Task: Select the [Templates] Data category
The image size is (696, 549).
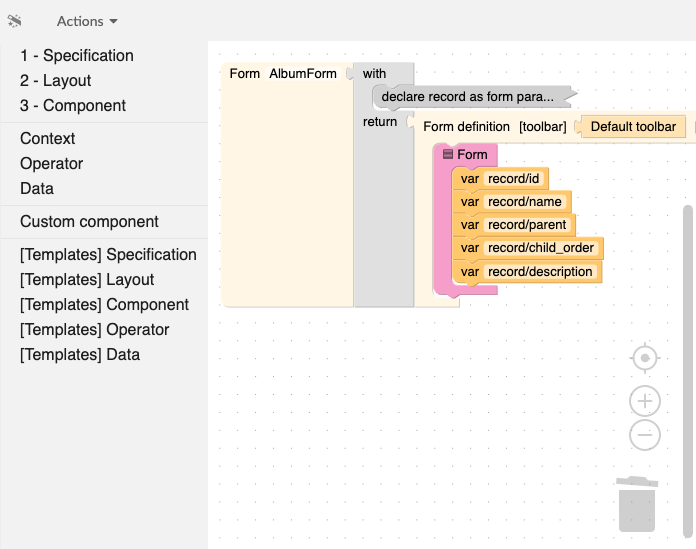Action: click(80, 355)
